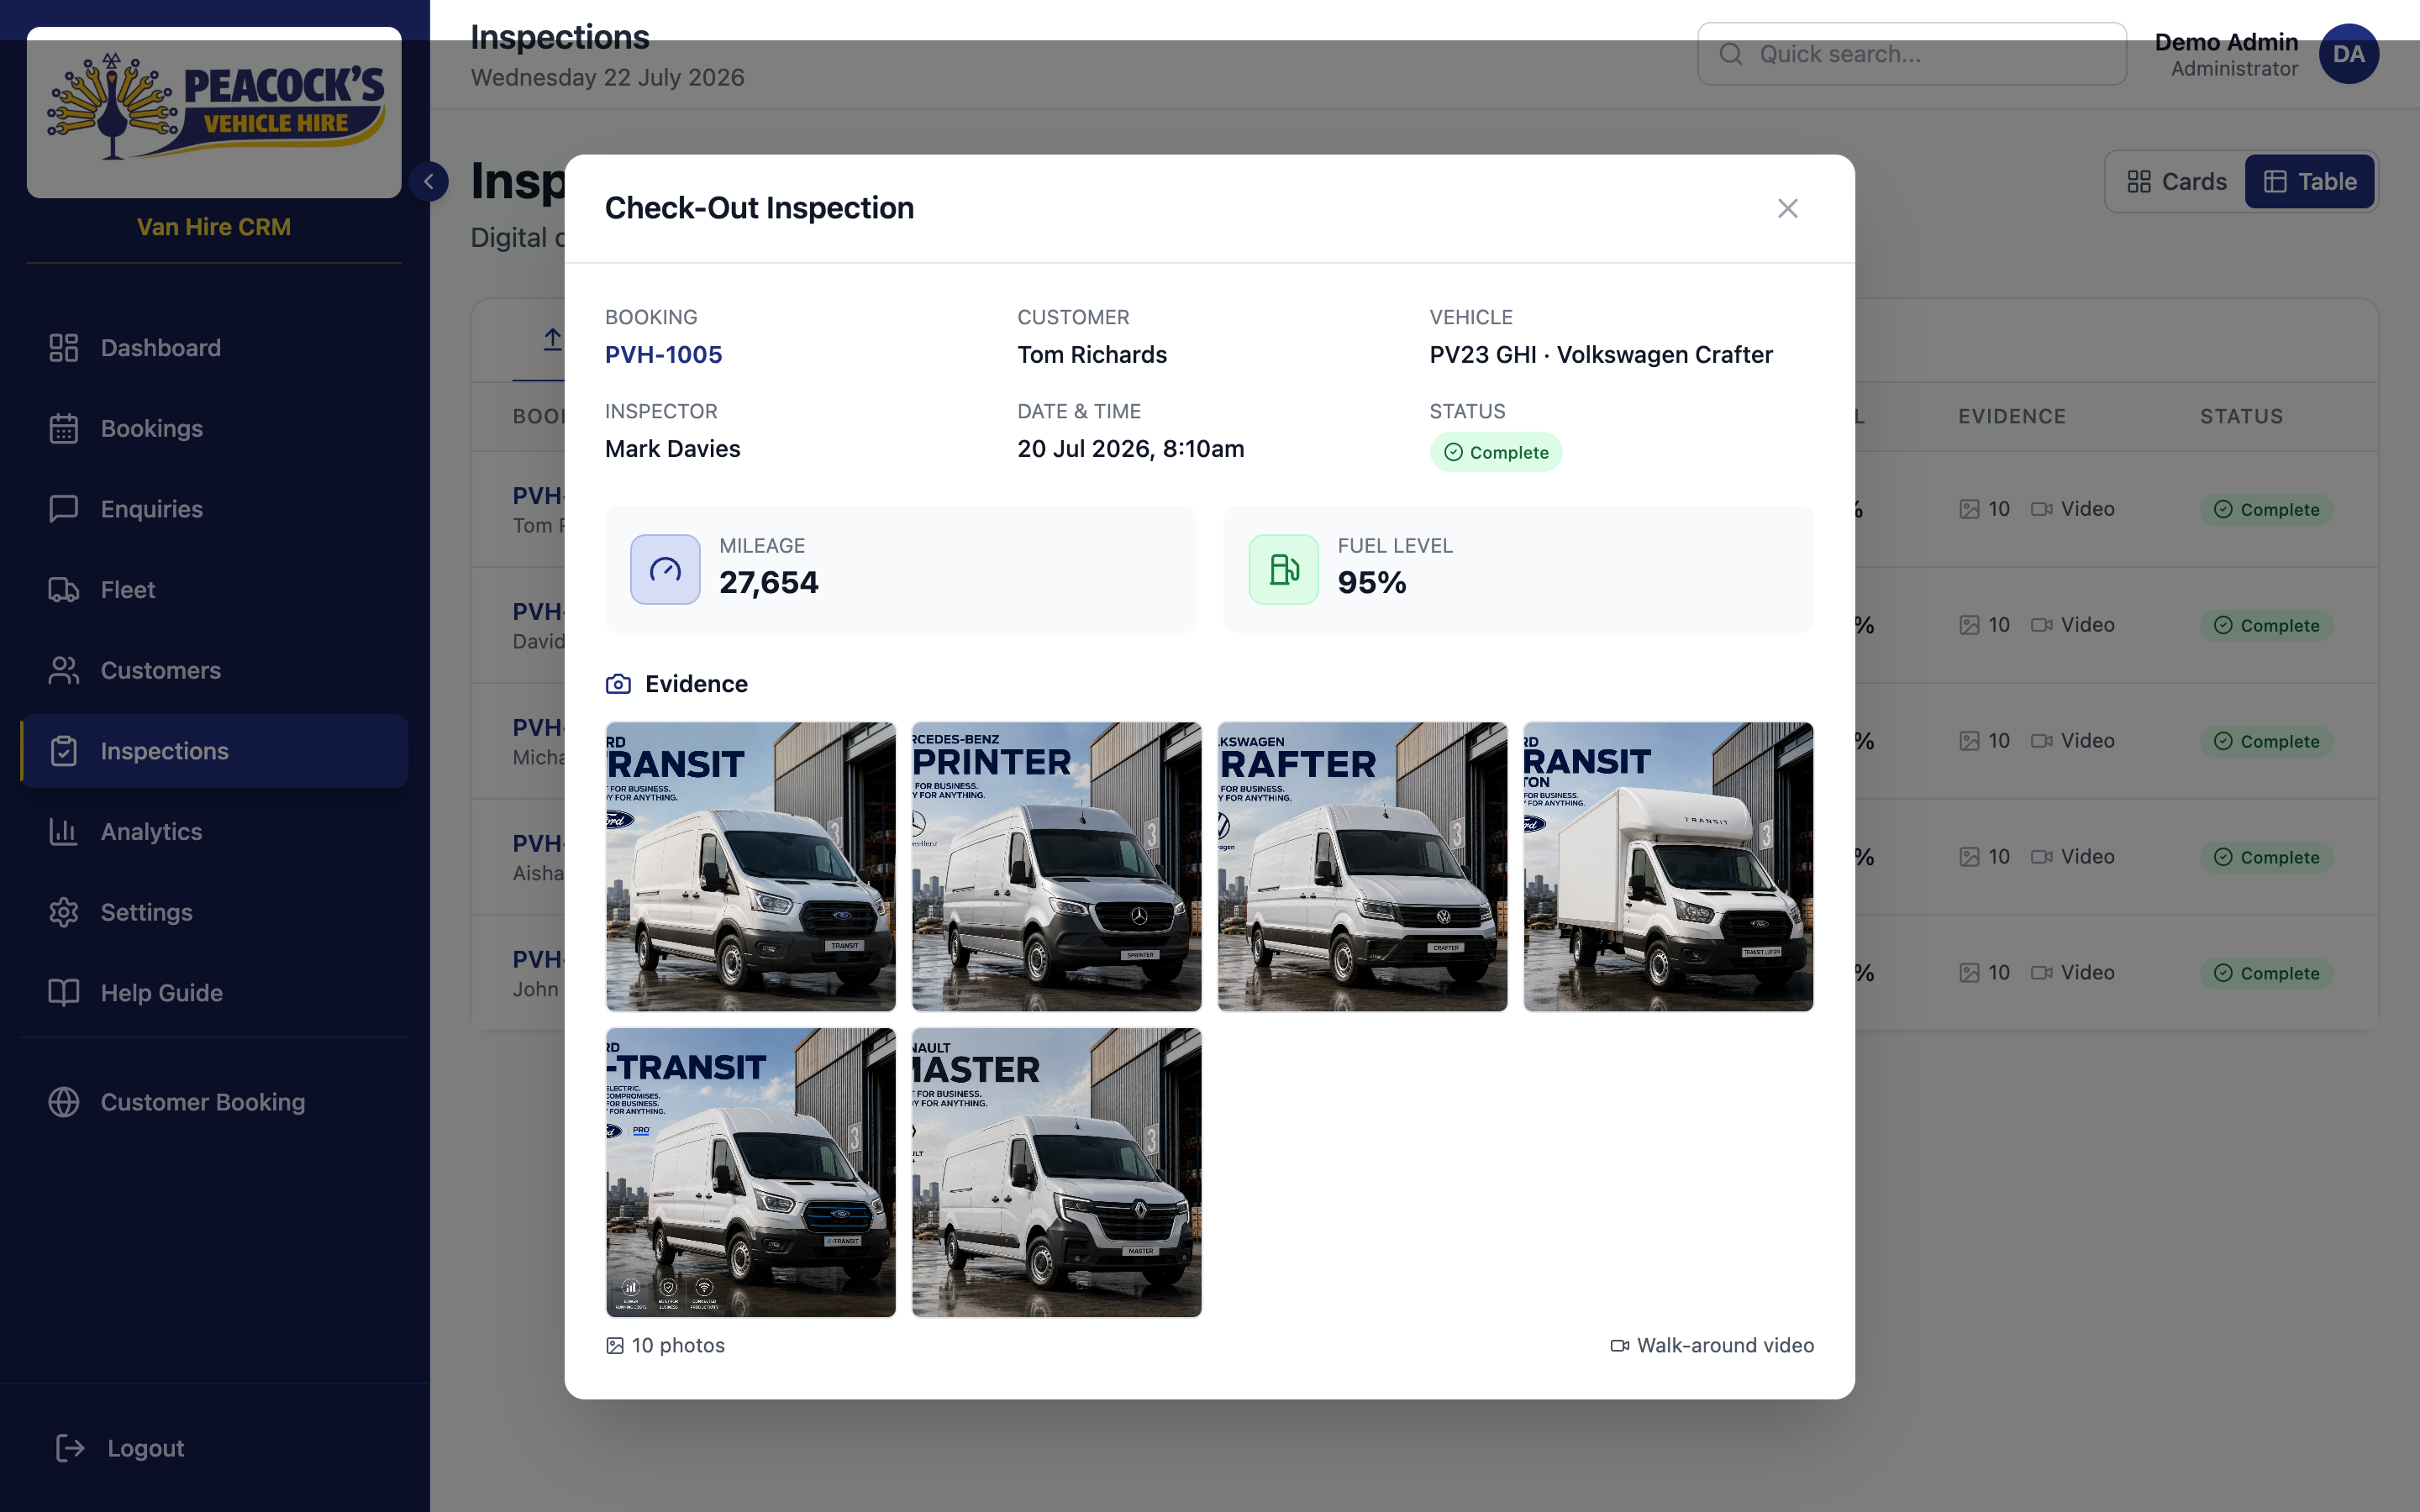Click the Inspections clipboard icon

click(64, 751)
